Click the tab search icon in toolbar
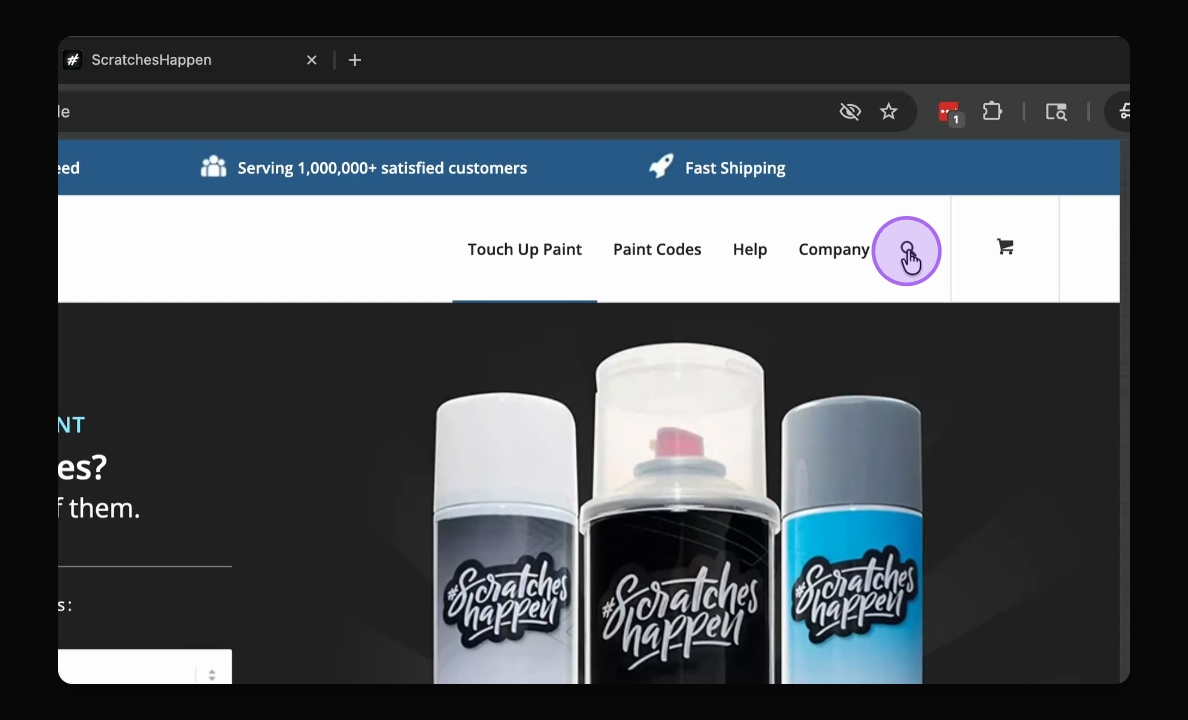Screen dimensions: 1188x720 tap(1056, 112)
